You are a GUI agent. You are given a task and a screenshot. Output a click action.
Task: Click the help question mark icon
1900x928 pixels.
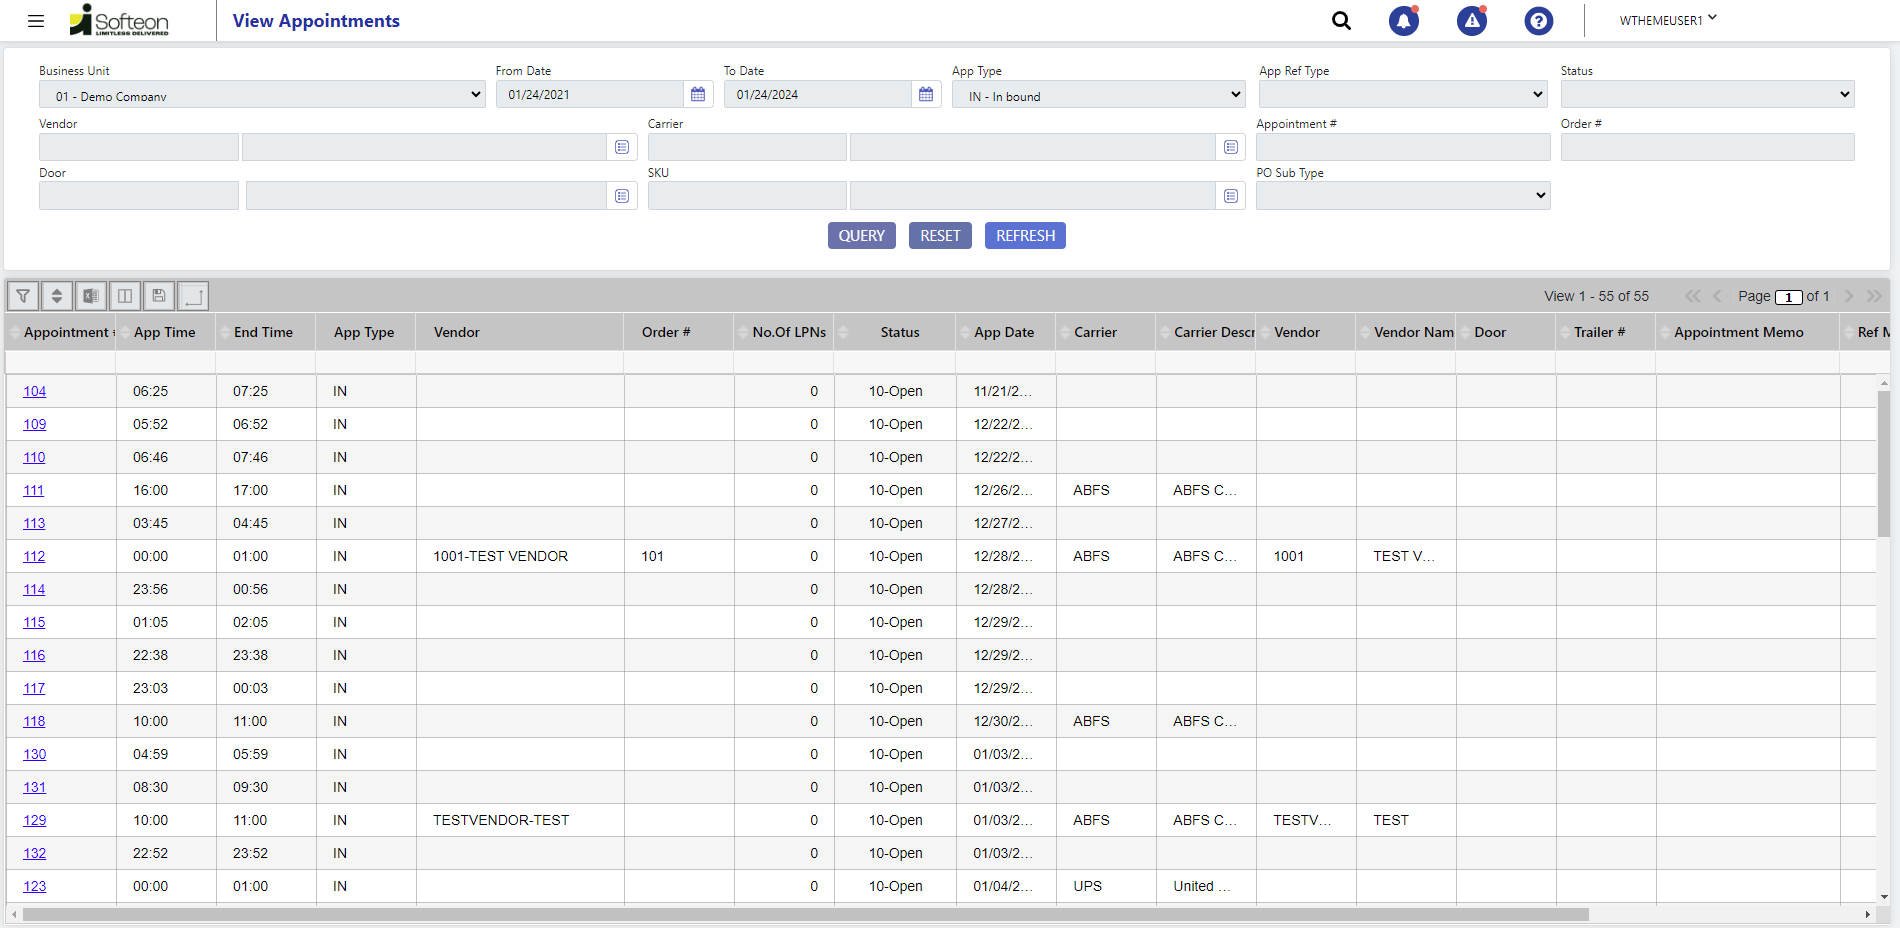tap(1538, 21)
